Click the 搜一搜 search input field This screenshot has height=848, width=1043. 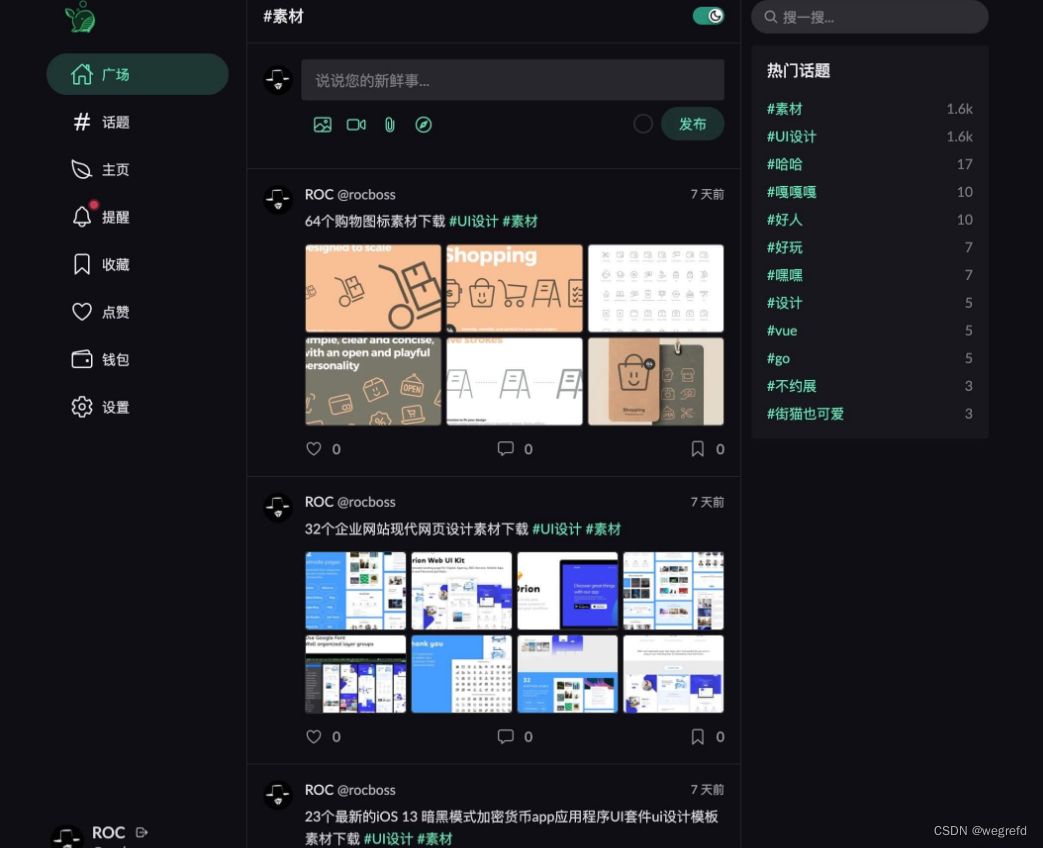tap(869, 17)
